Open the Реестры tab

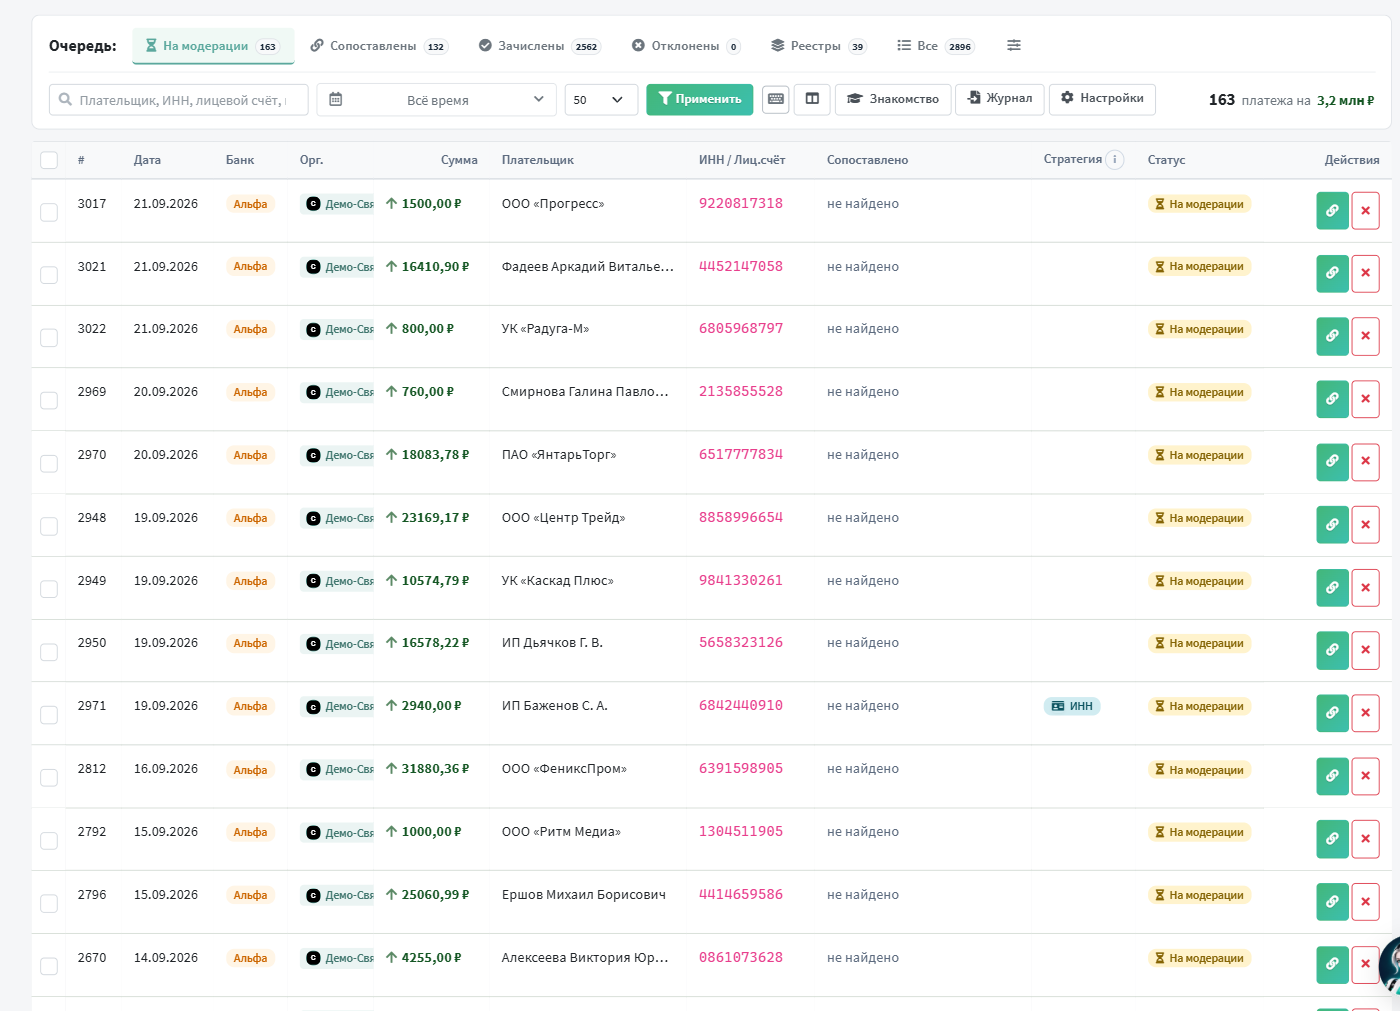[818, 46]
